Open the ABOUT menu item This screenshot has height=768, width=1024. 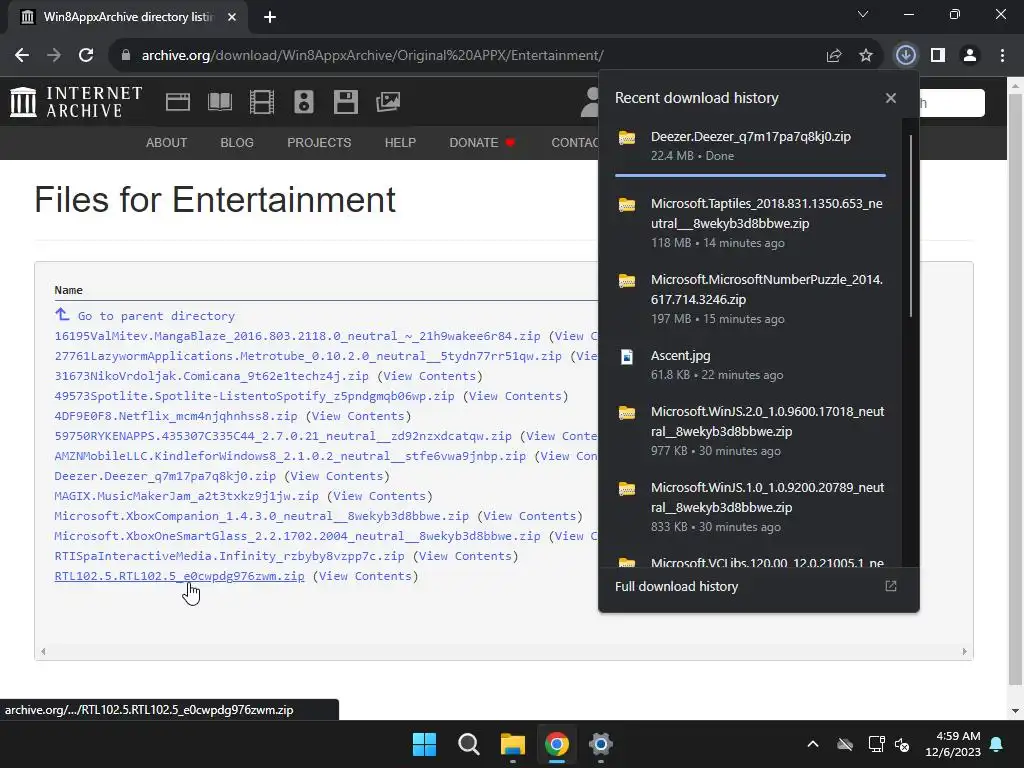(167, 142)
